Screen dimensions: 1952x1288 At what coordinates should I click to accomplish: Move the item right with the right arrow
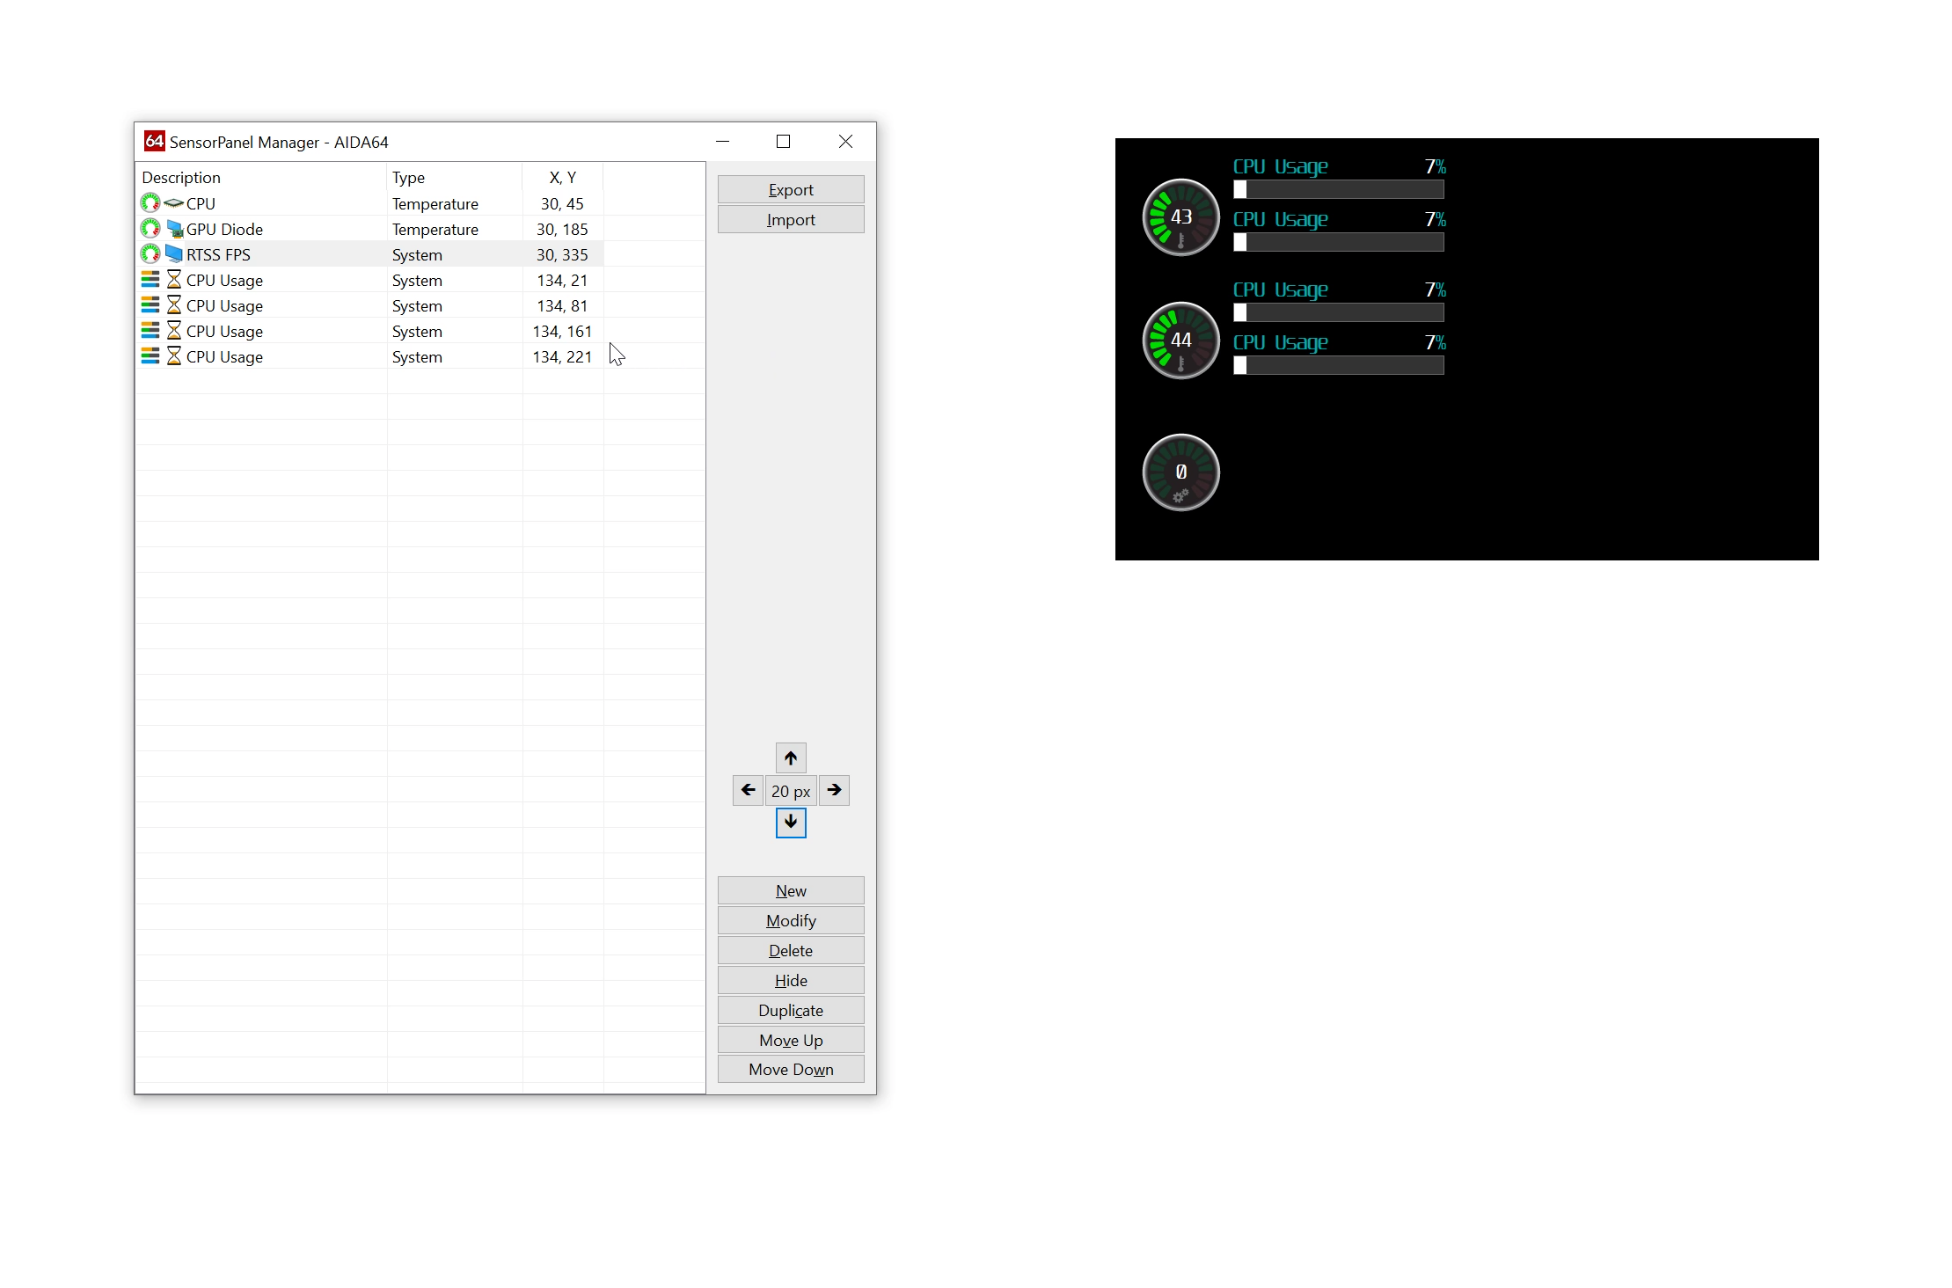(834, 790)
